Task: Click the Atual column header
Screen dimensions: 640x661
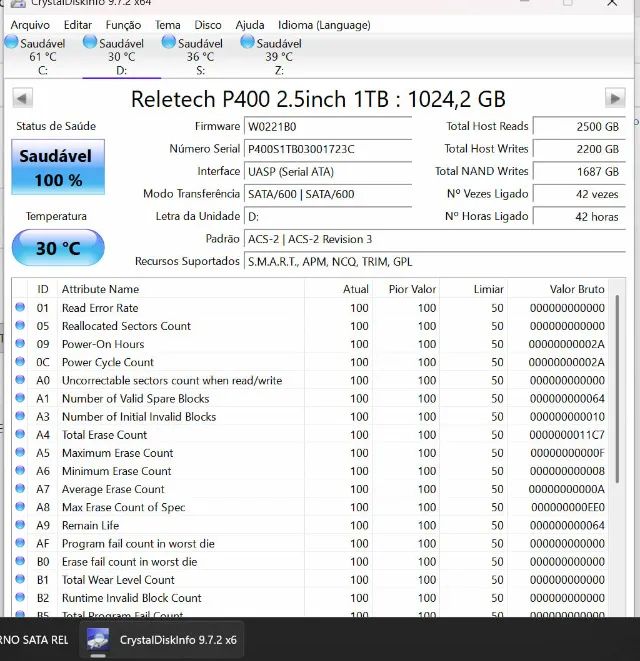Action: click(338, 289)
